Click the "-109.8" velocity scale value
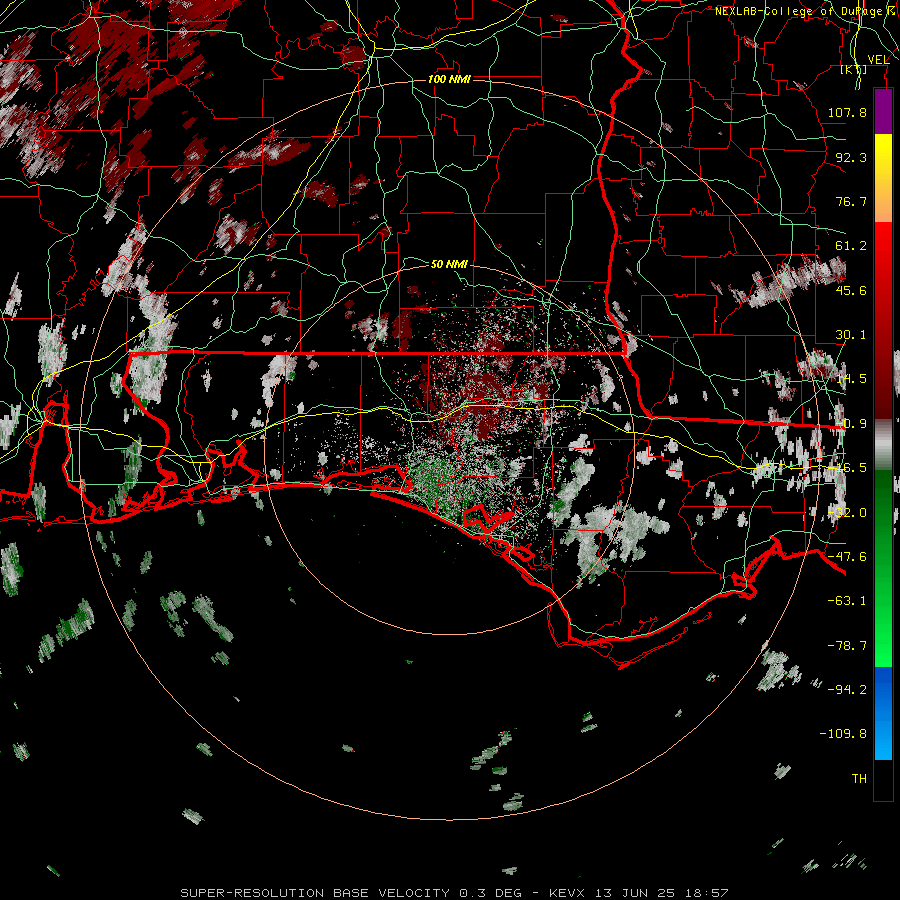Viewport: 900px width, 900px height. coord(843,734)
